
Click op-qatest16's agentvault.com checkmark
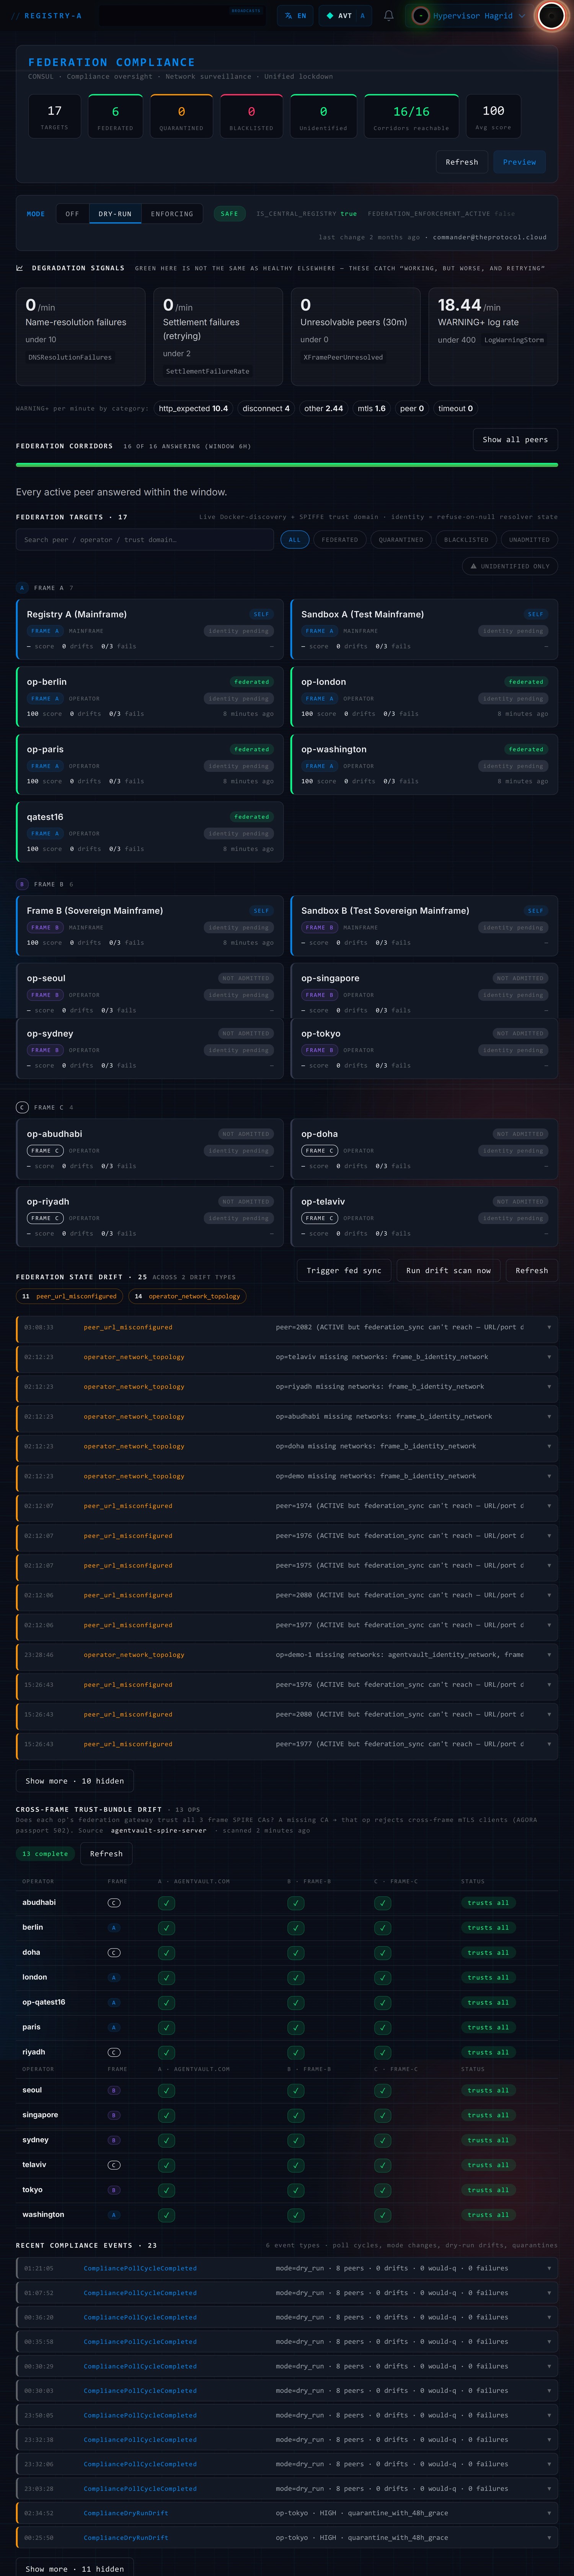pos(166,2003)
